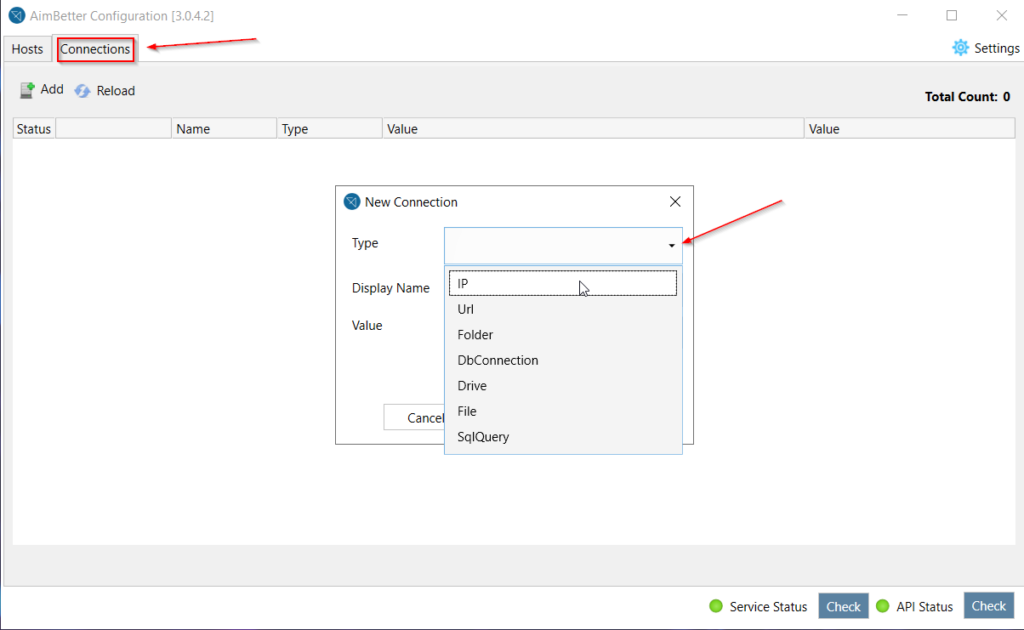Close the New Connection dialog
This screenshot has height=630, width=1024.
point(675,202)
